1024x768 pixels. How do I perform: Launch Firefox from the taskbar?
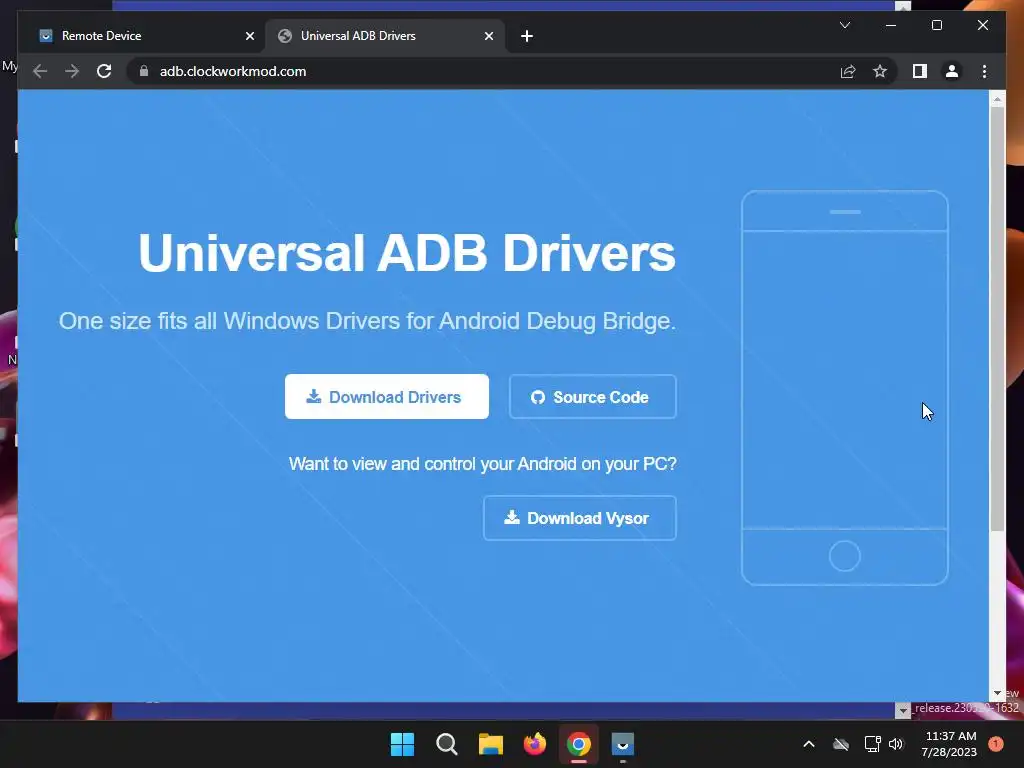[x=535, y=744]
